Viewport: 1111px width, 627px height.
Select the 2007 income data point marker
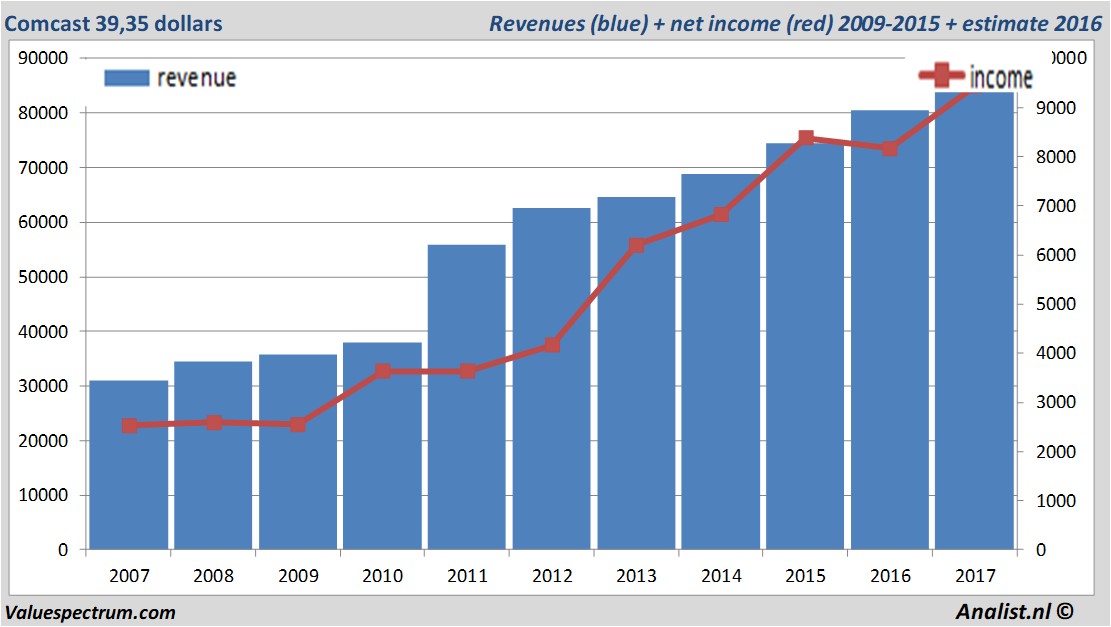click(x=129, y=426)
